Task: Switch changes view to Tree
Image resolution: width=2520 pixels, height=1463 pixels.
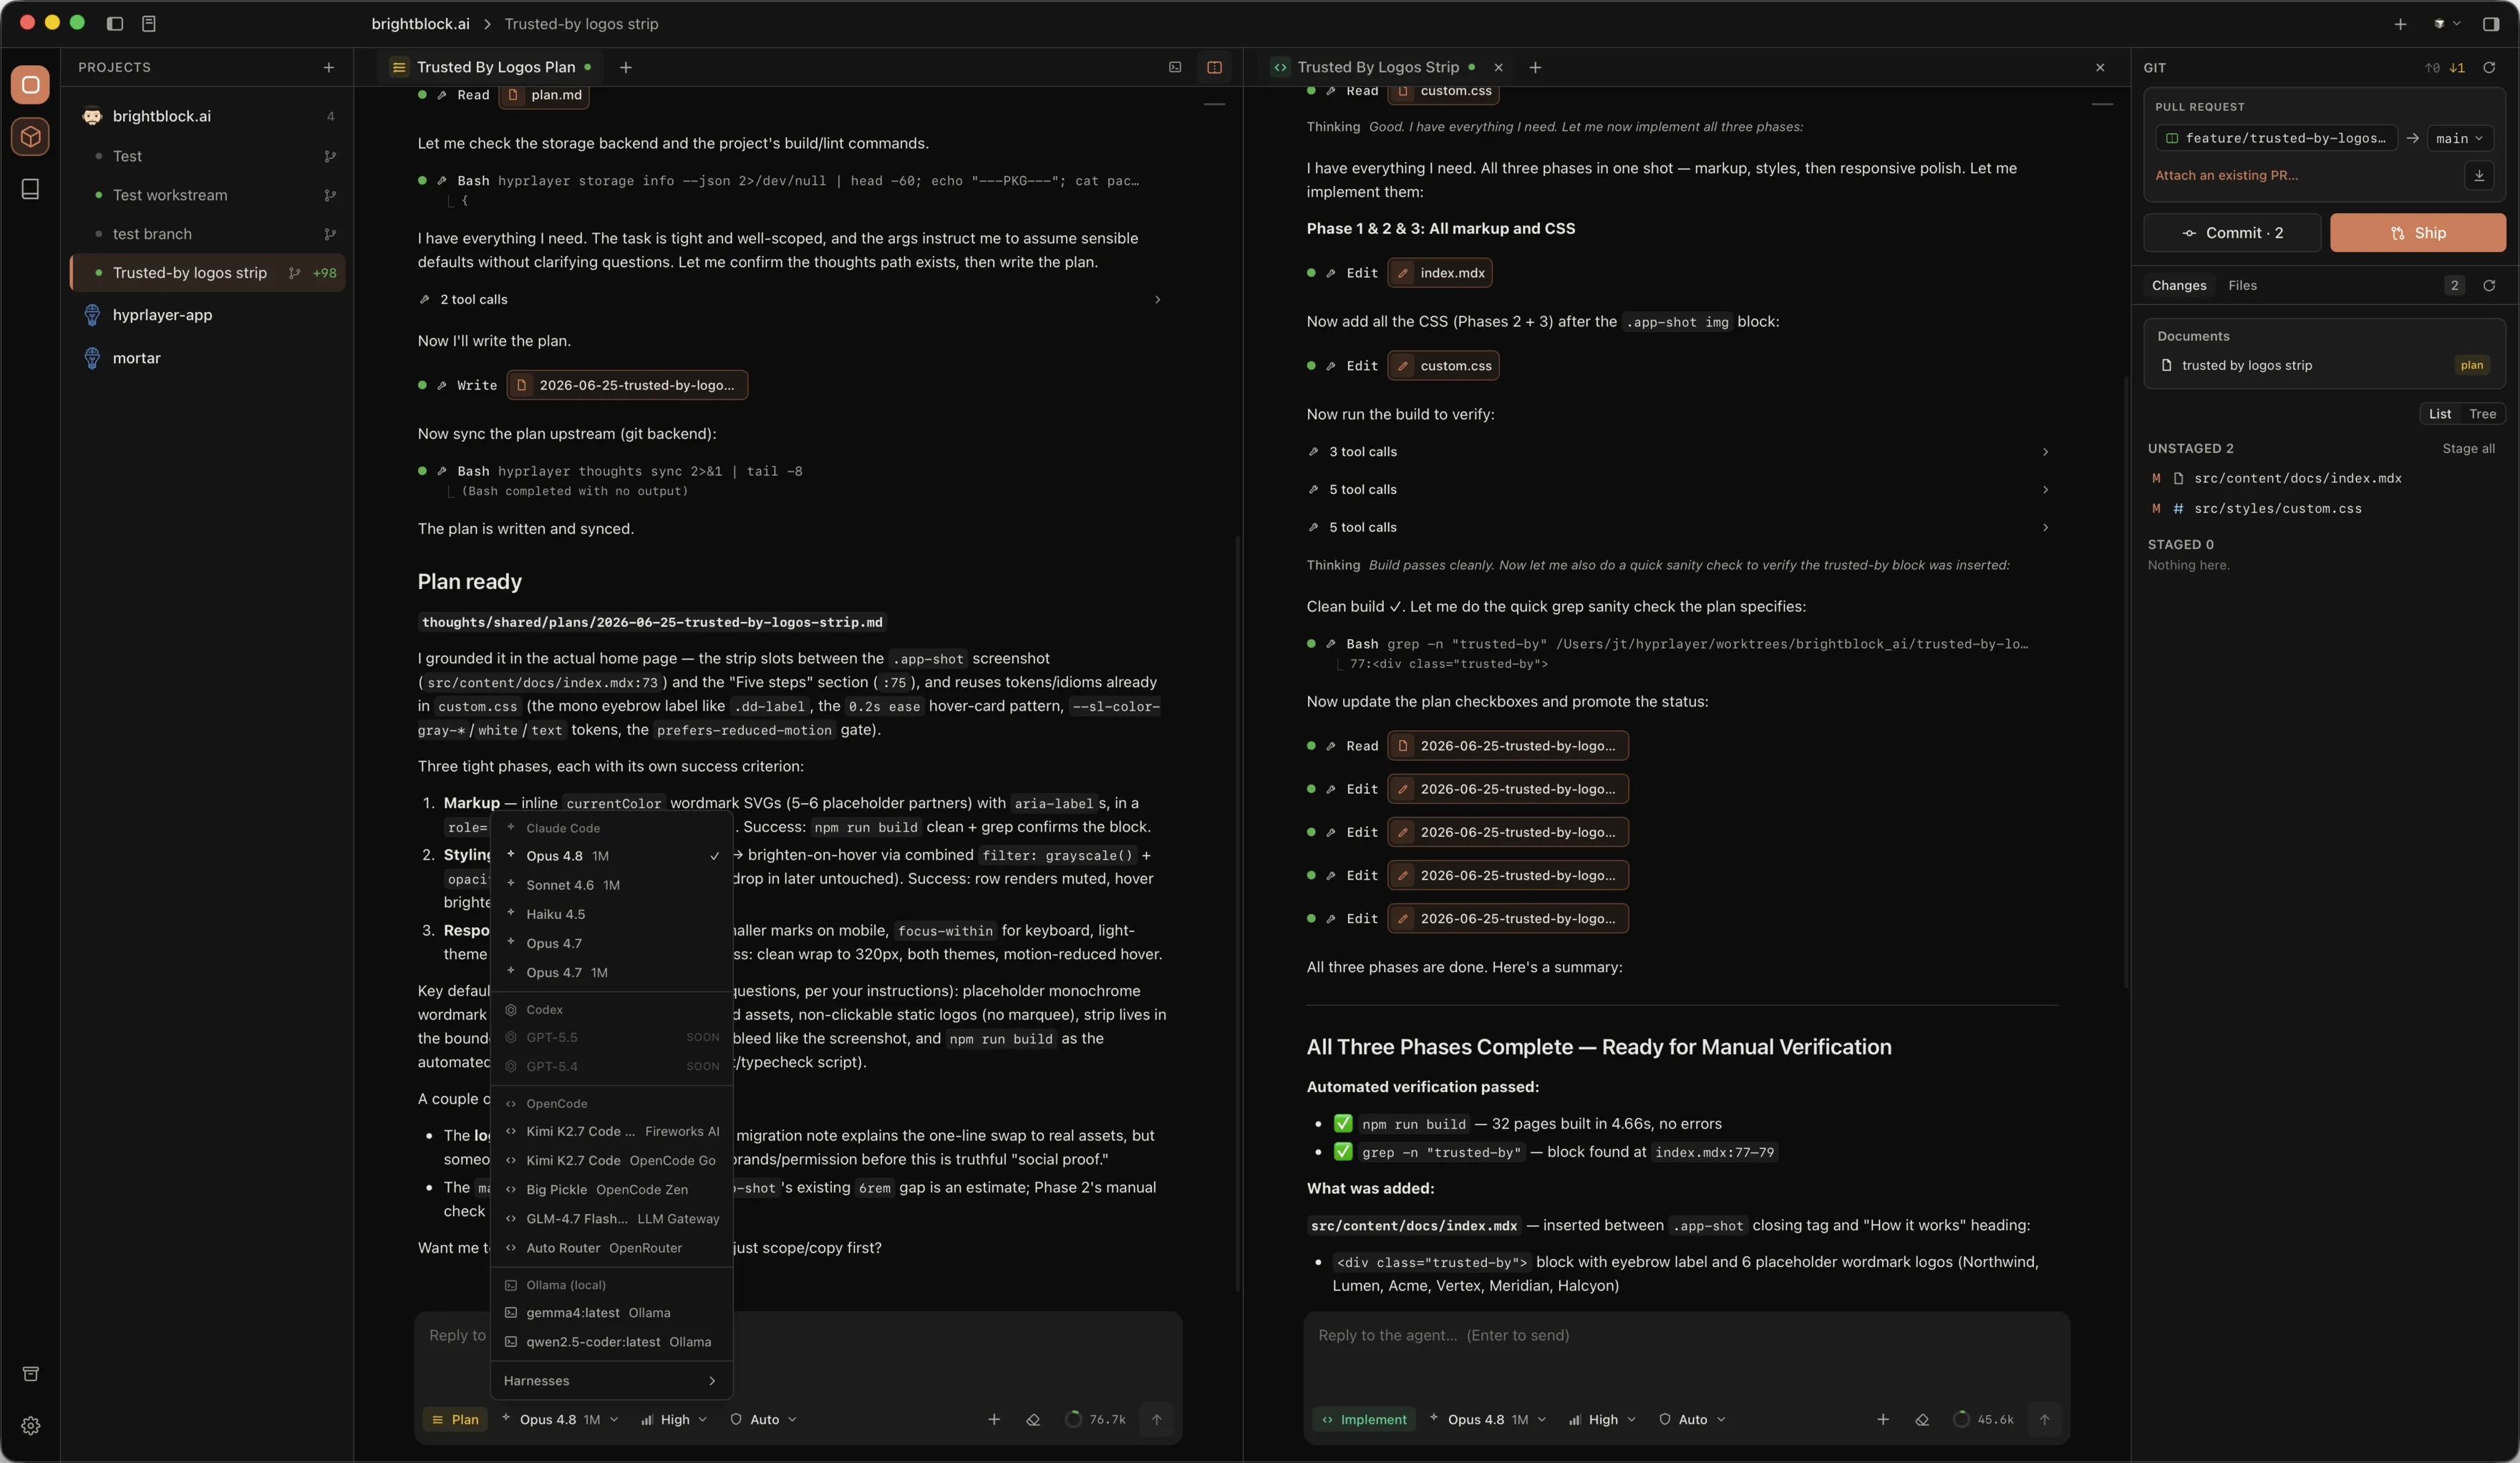Action: (x=2482, y=414)
